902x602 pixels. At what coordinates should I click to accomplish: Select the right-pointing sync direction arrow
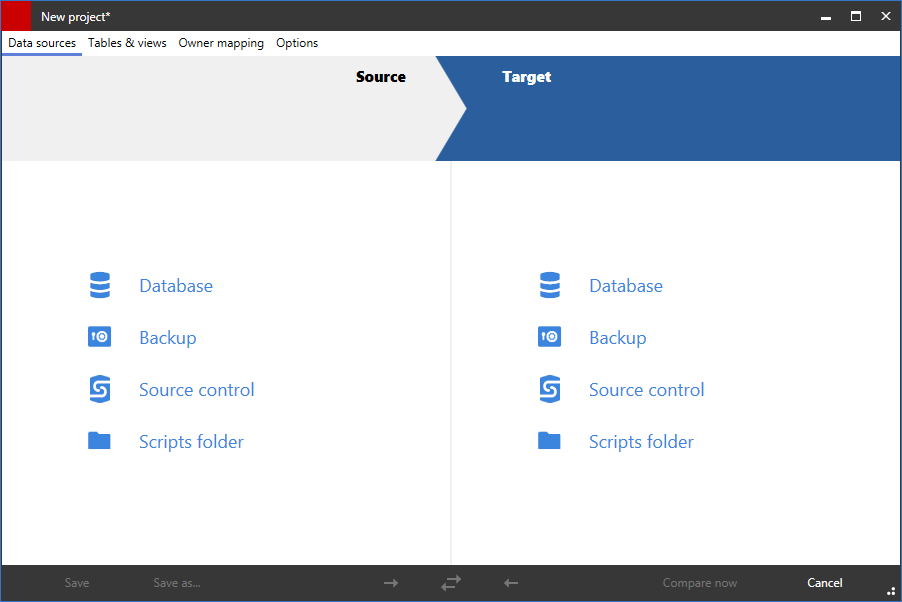[x=390, y=582]
